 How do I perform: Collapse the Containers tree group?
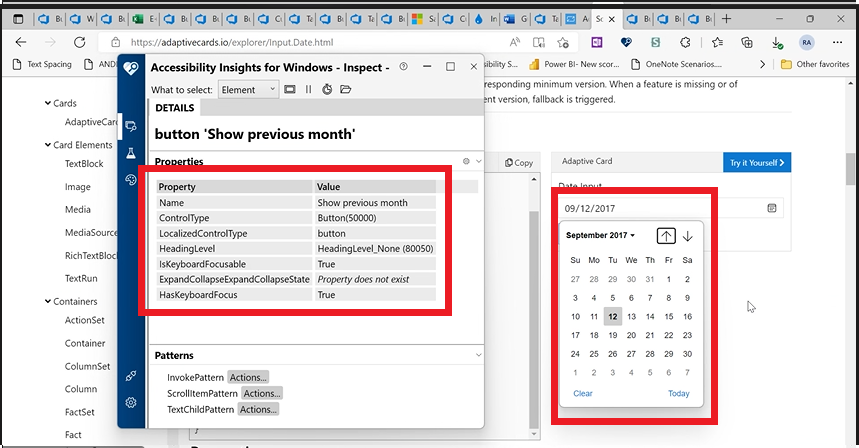pyautogui.click(x=48, y=301)
